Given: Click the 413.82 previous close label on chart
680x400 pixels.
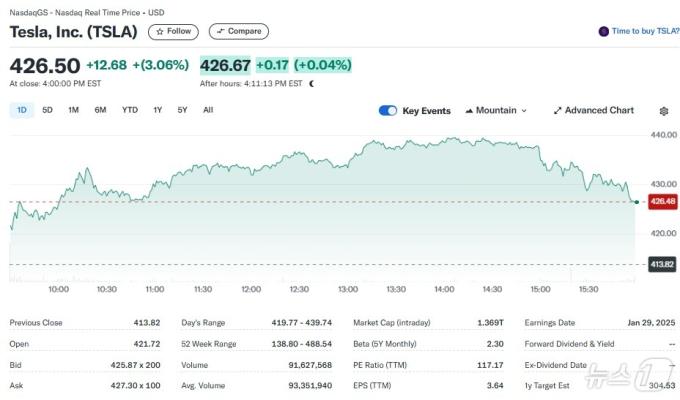Looking at the screenshot, I should tap(662, 264).
